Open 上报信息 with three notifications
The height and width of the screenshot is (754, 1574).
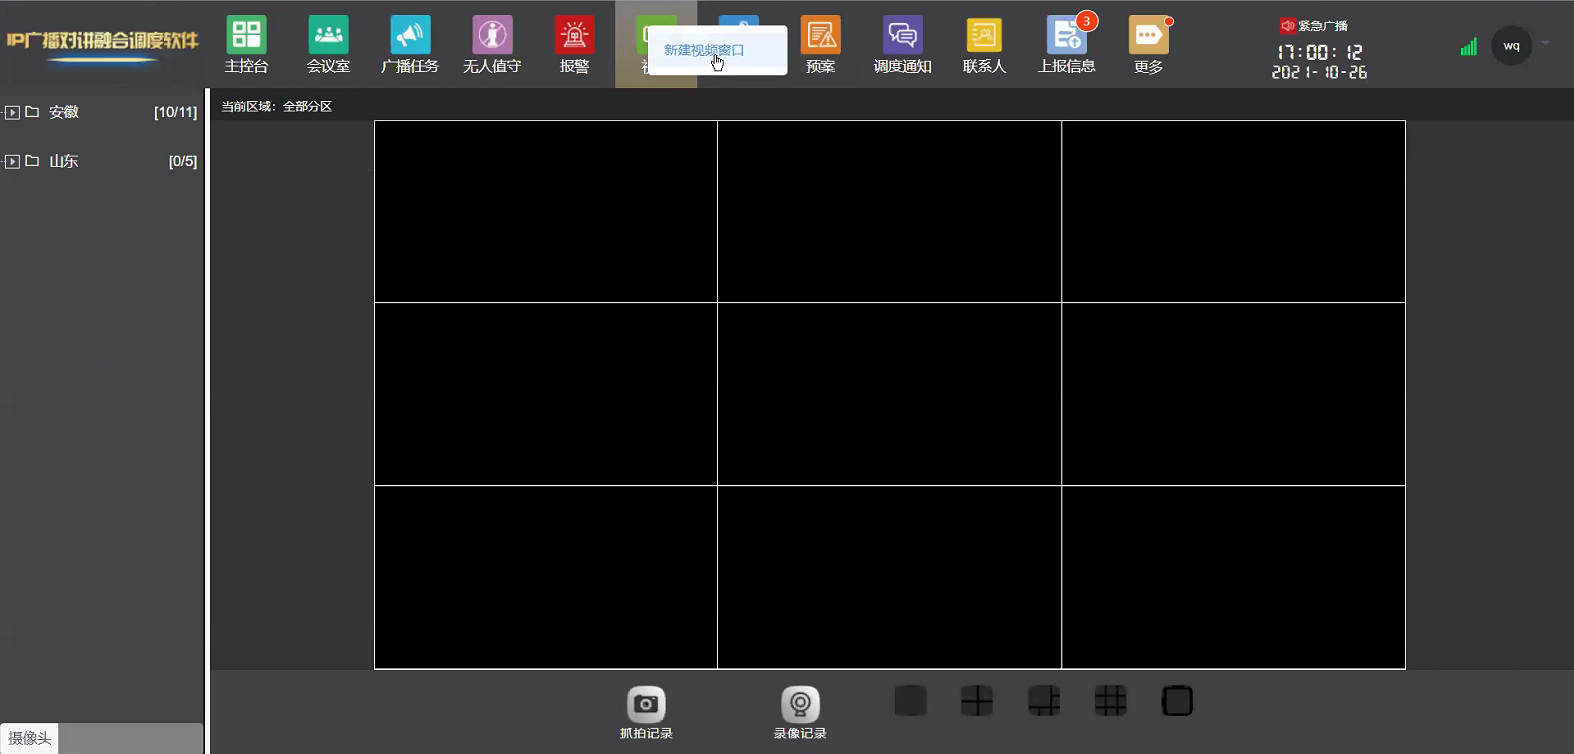click(1066, 45)
